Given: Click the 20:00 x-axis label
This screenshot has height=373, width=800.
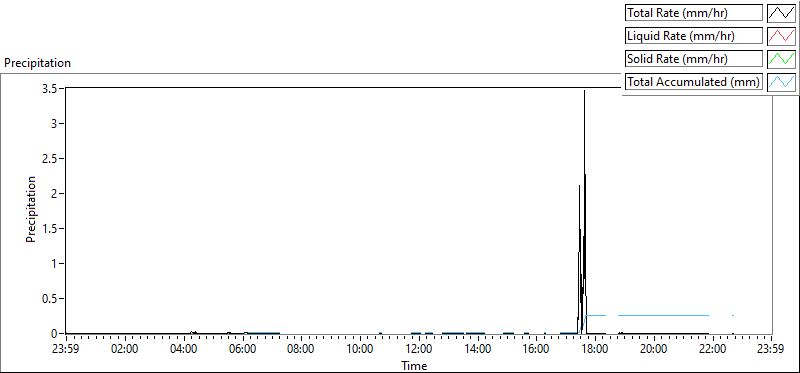Looking at the screenshot, I should 655,350.
